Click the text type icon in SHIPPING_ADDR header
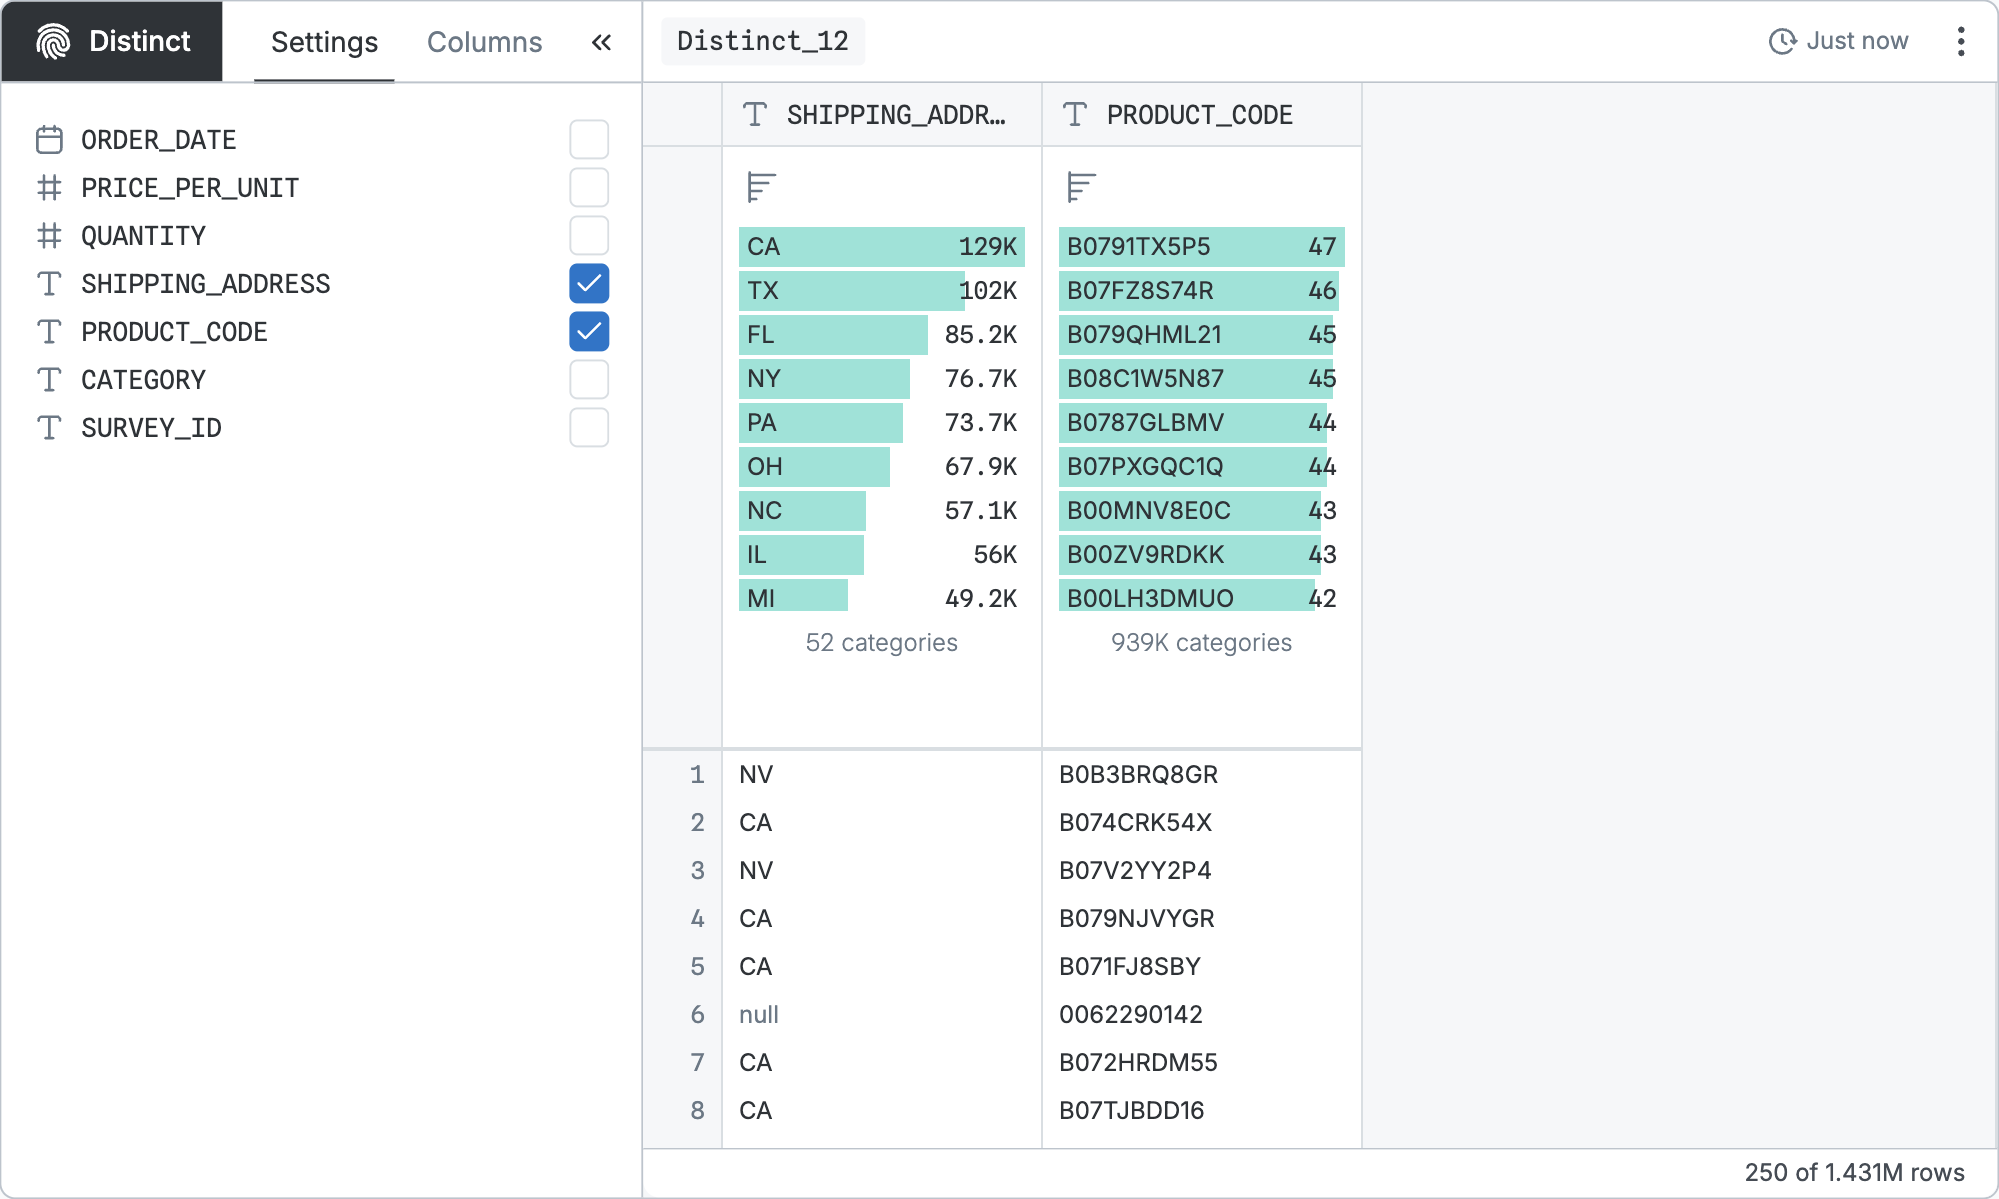 pos(755,115)
